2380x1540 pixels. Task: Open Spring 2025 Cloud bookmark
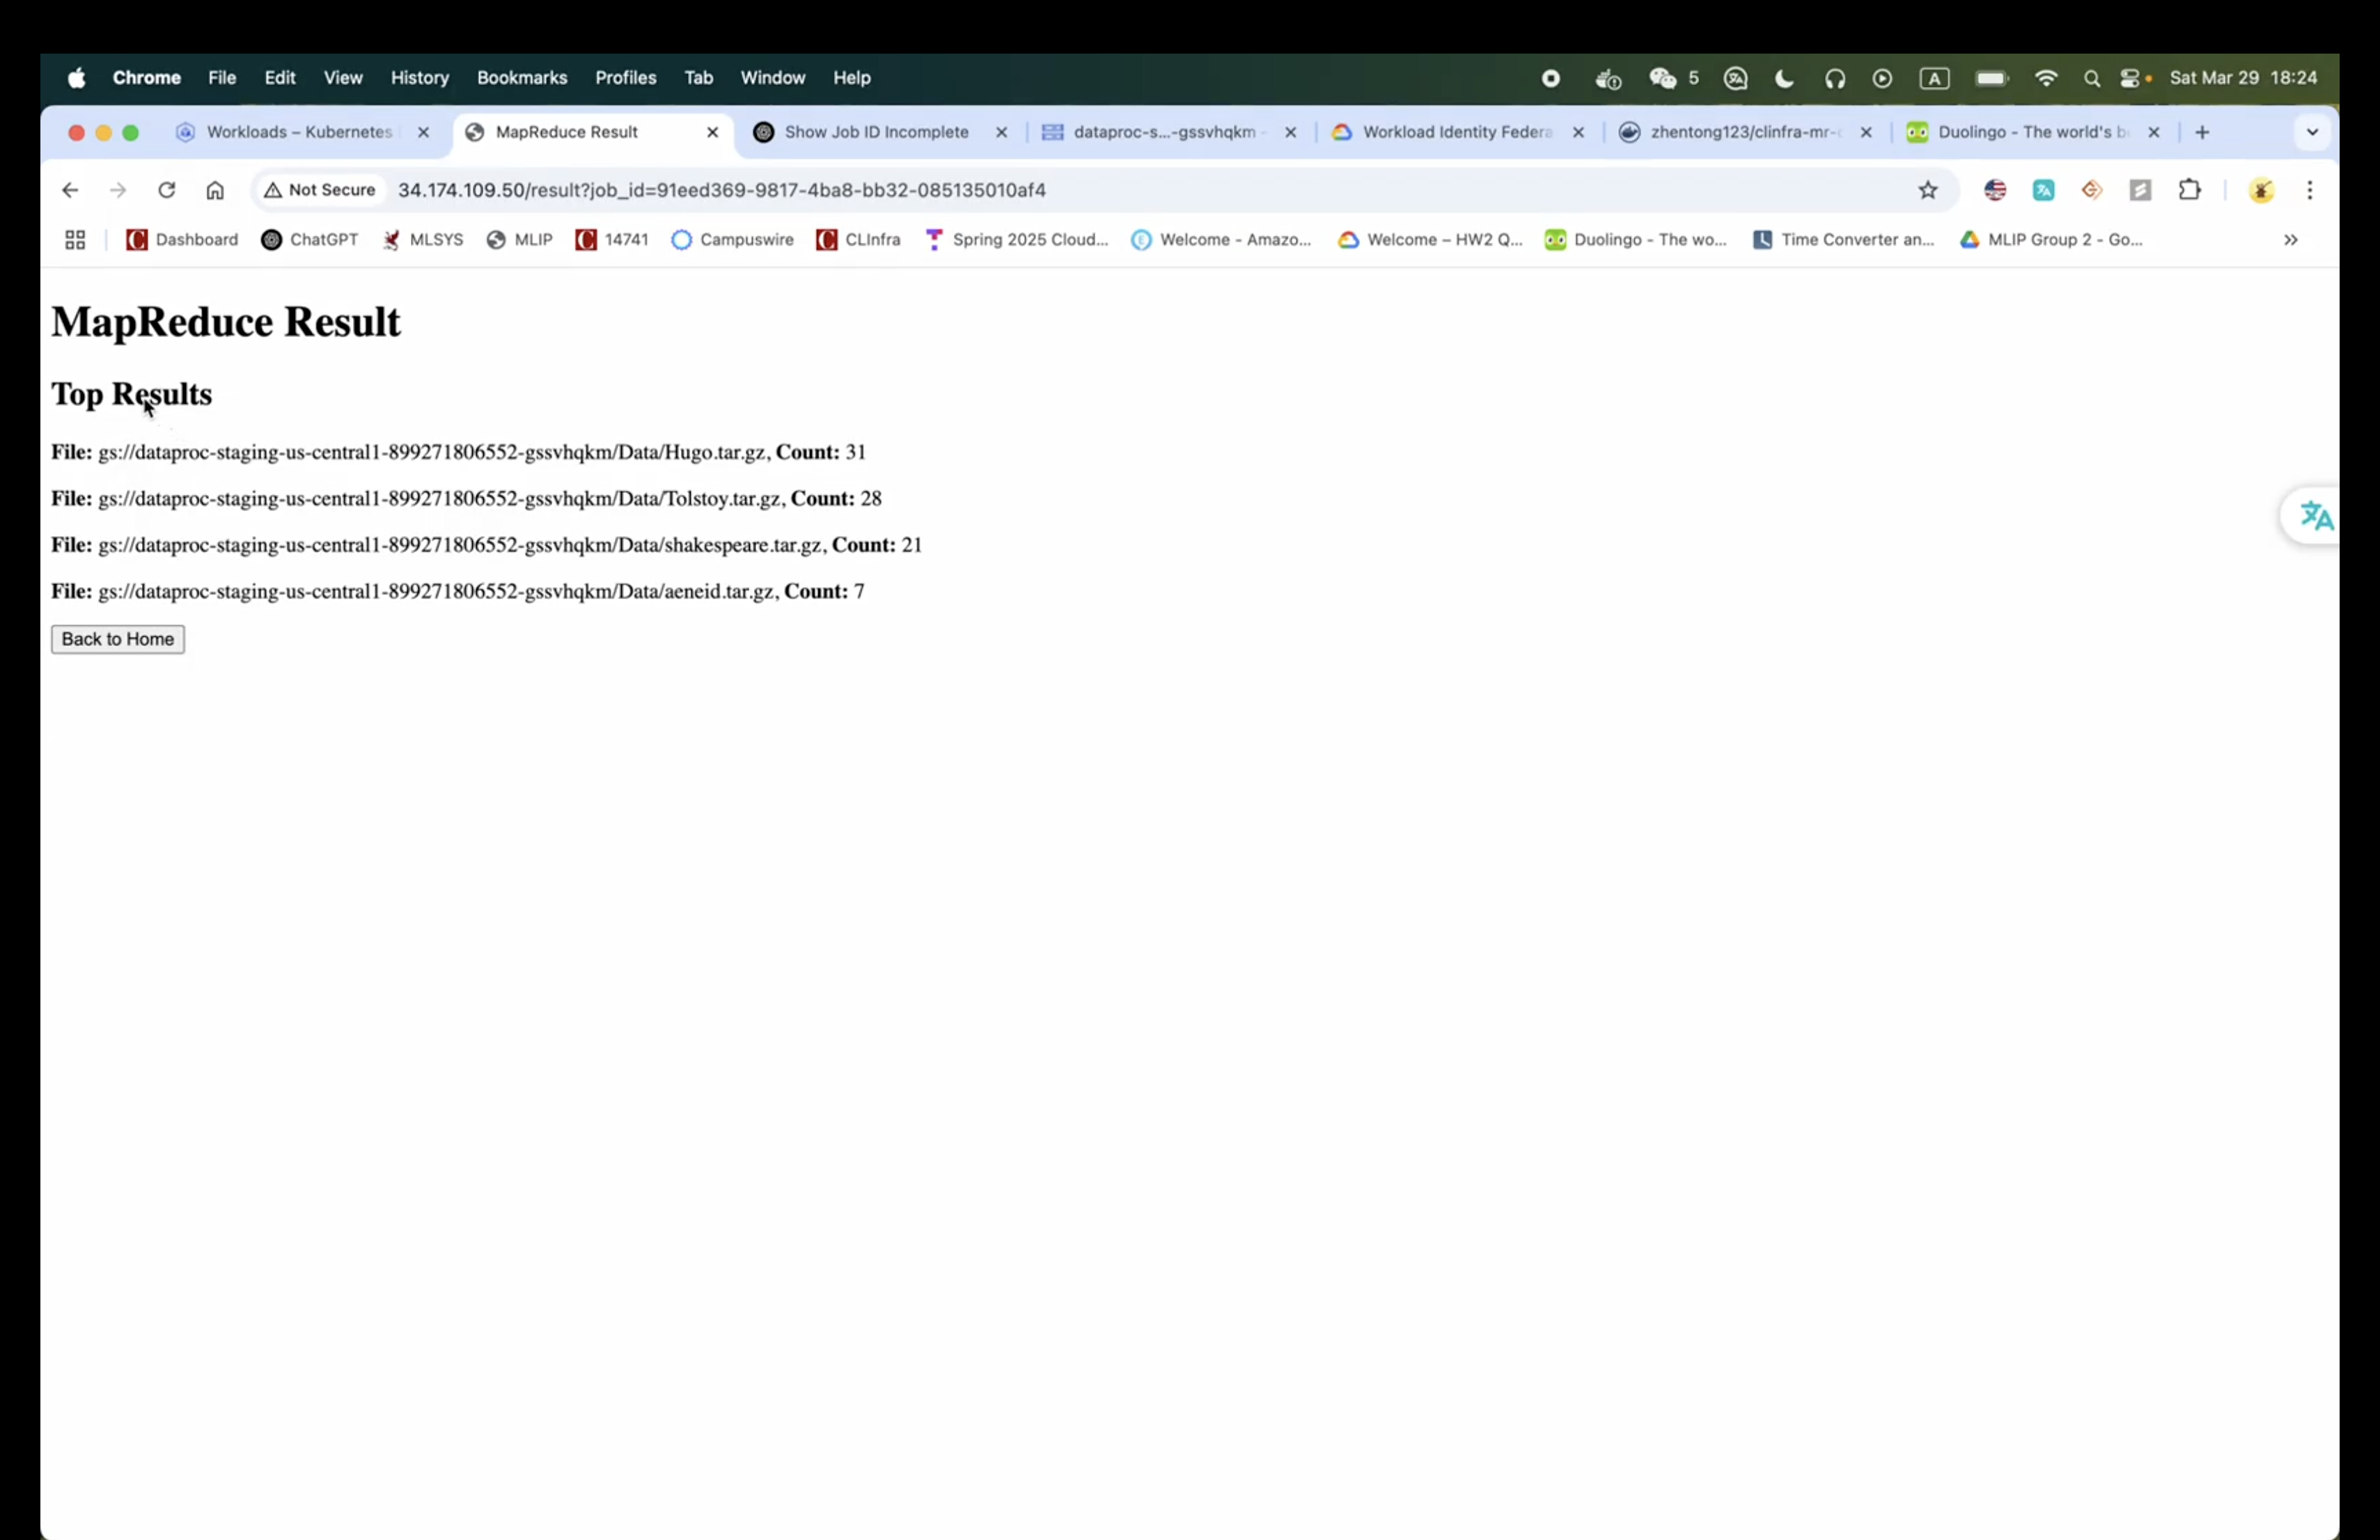[x=1017, y=240]
